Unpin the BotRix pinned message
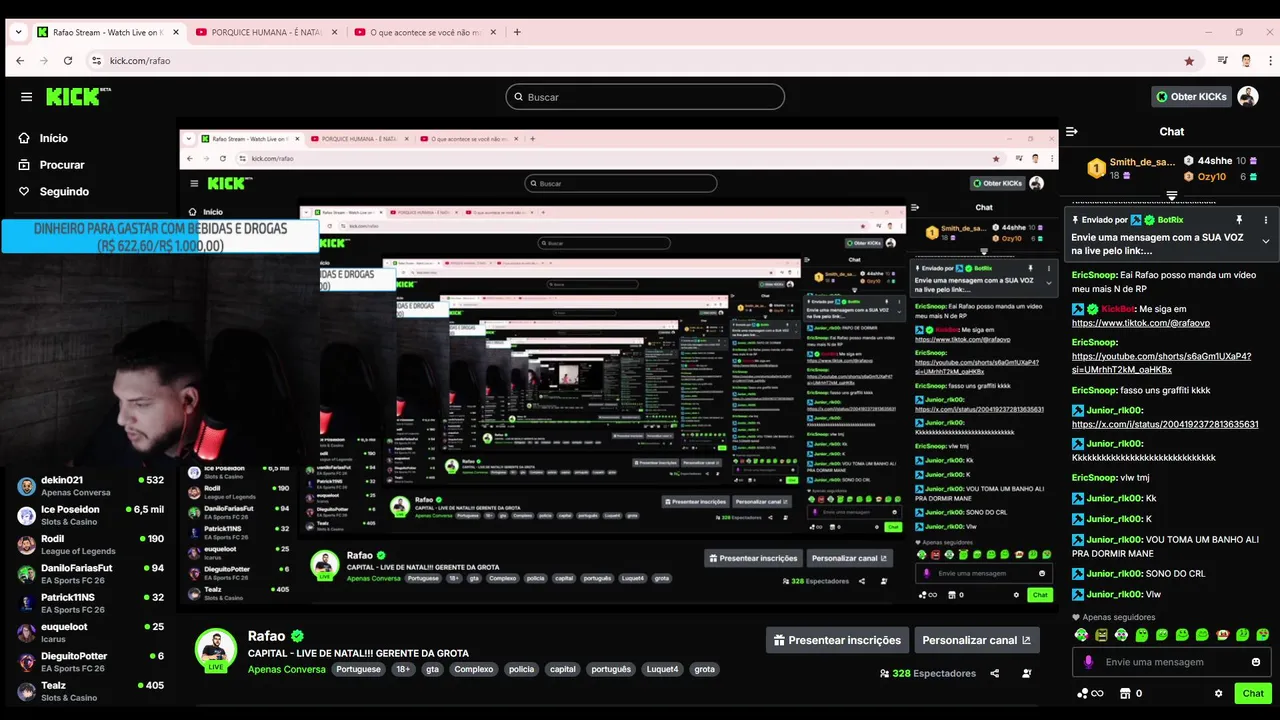Screen dimensions: 1280x720 (x=1239, y=220)
